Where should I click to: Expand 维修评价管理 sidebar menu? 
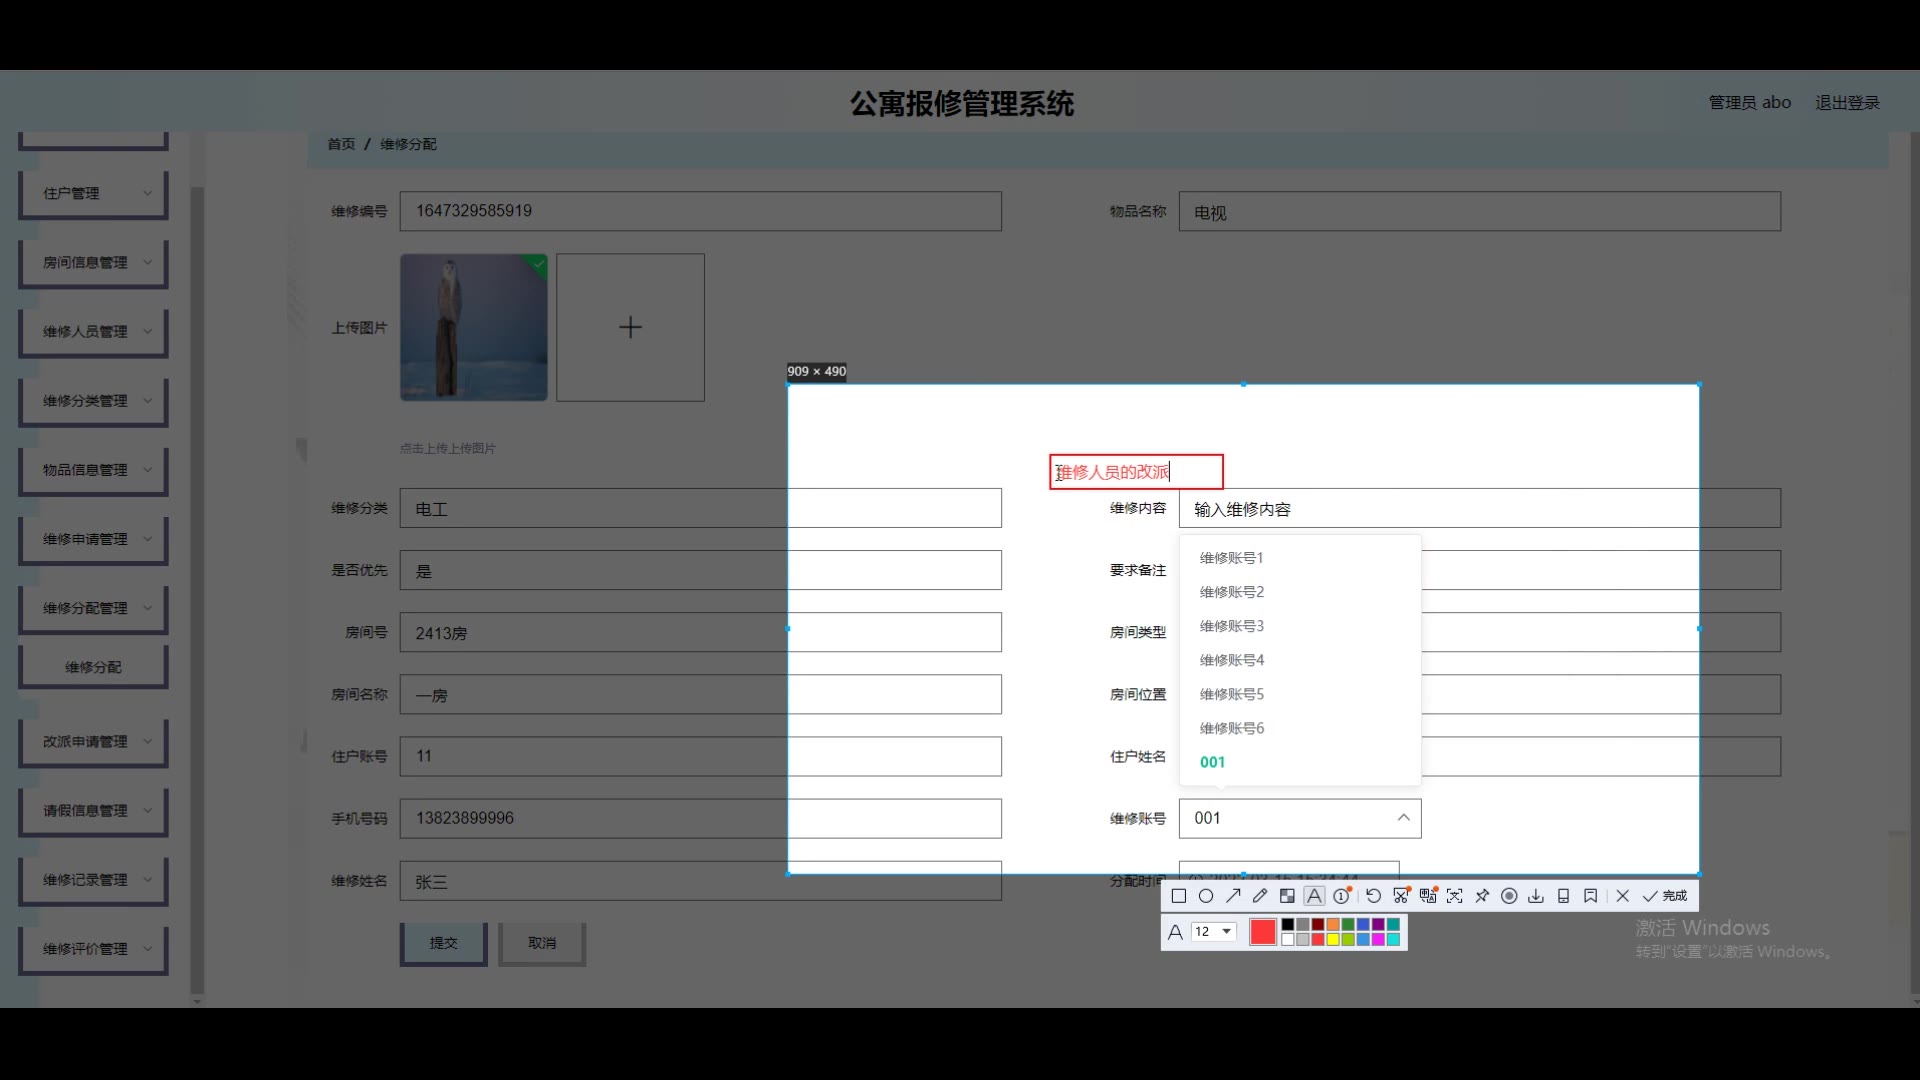tap(93, 948)
